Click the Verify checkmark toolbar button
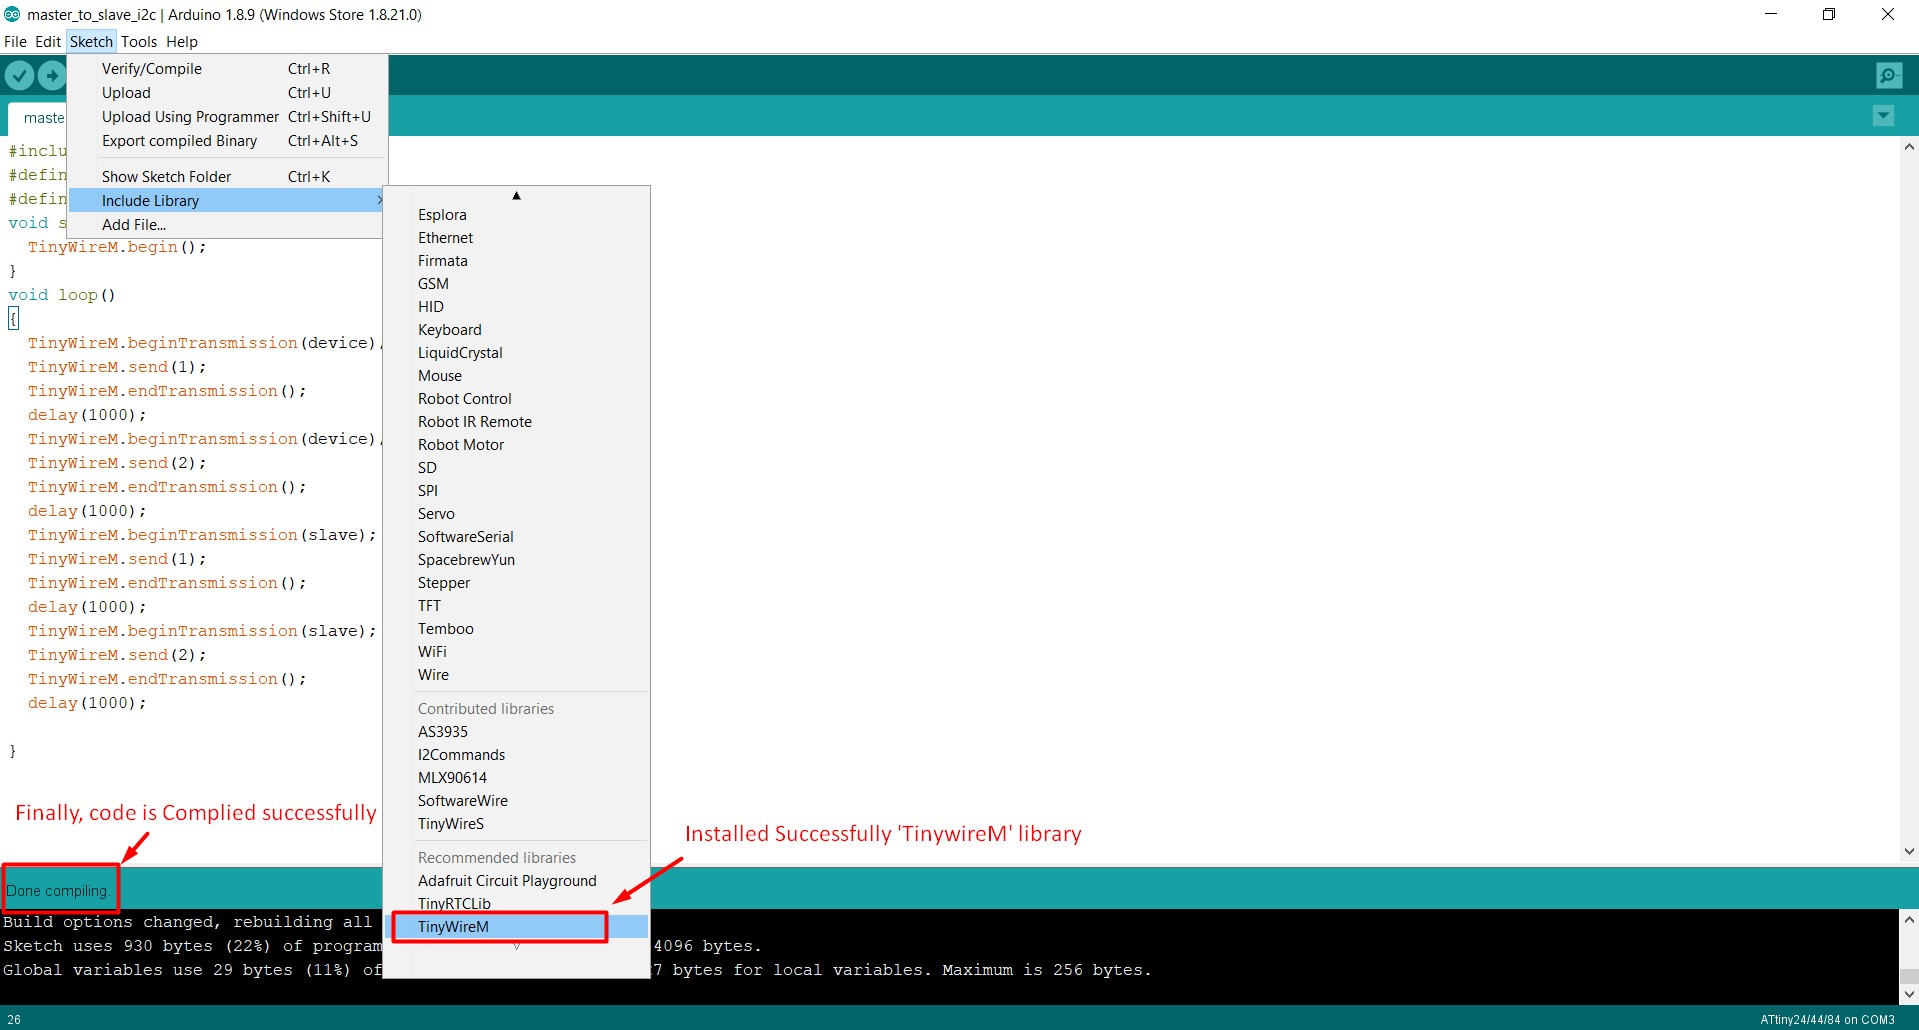 pos(20,75)
